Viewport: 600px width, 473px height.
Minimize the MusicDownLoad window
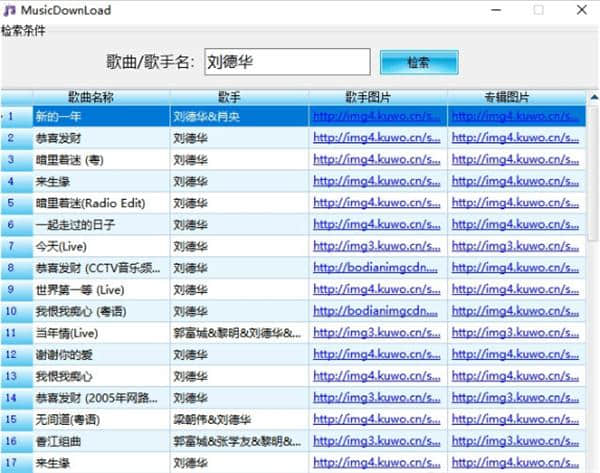pos(494,10)
